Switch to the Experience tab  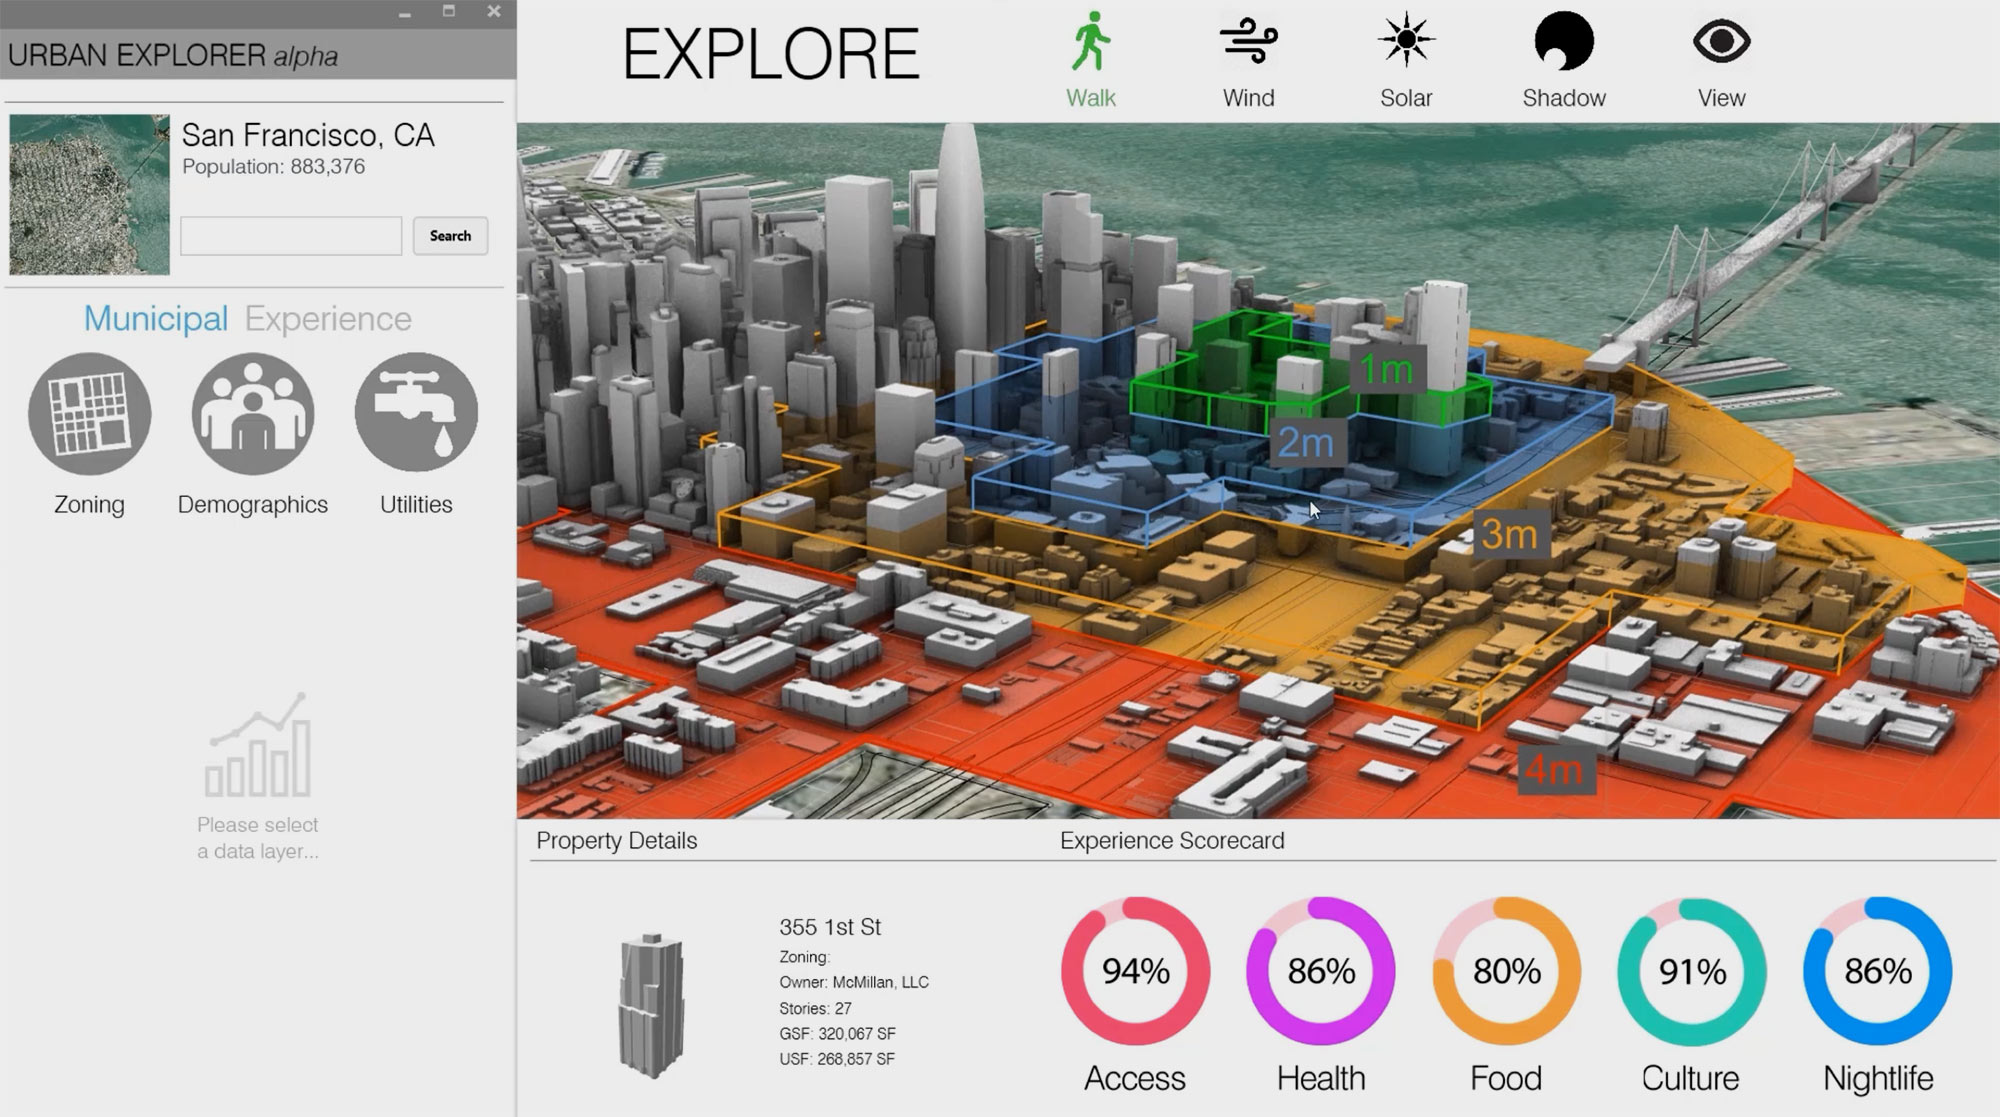[328, 318]
